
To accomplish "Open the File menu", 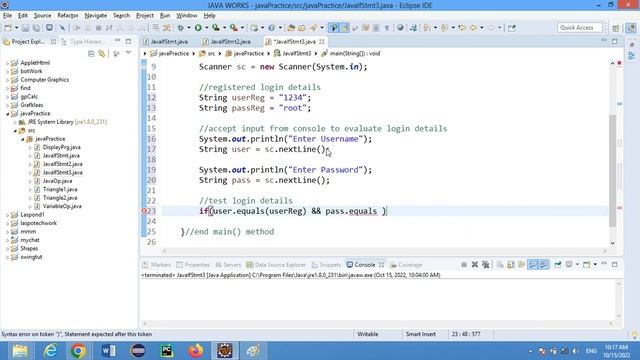I will coord(7,16).
